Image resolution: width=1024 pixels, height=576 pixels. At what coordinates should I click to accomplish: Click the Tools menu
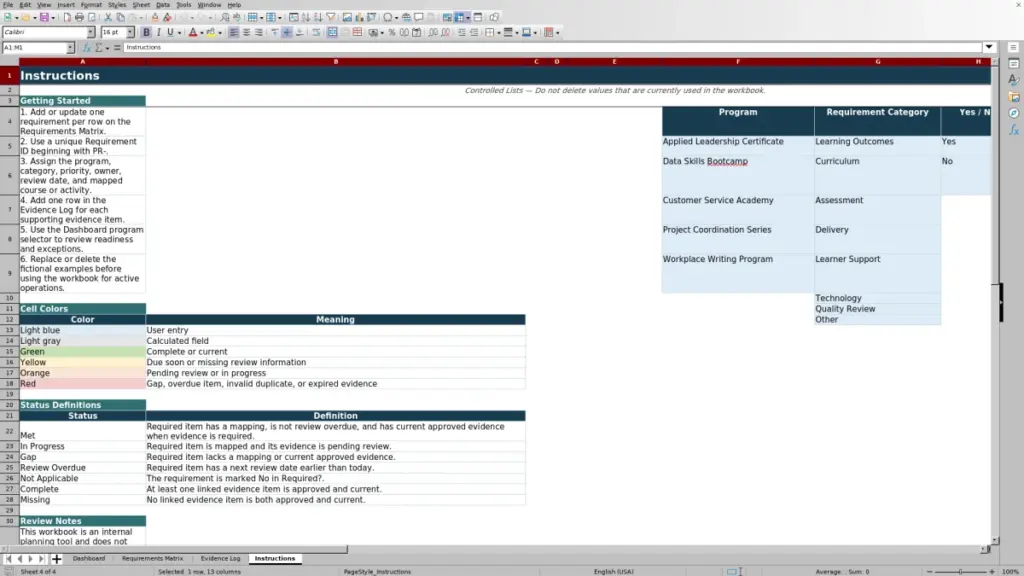184,5
